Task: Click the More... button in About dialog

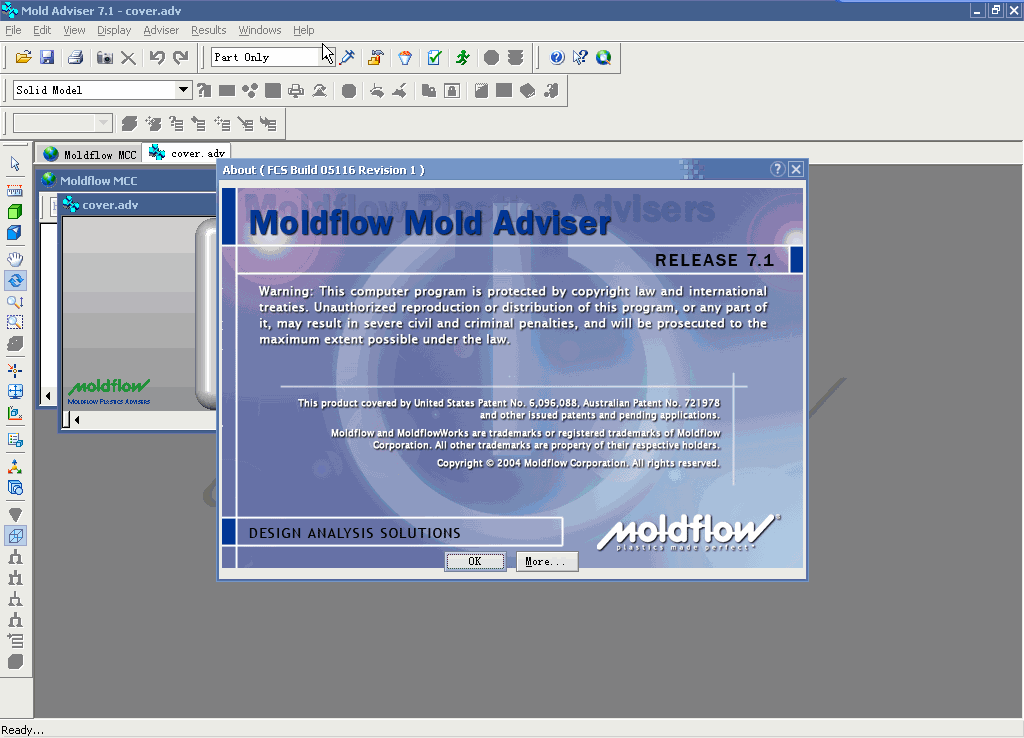Action: [546, 562]
